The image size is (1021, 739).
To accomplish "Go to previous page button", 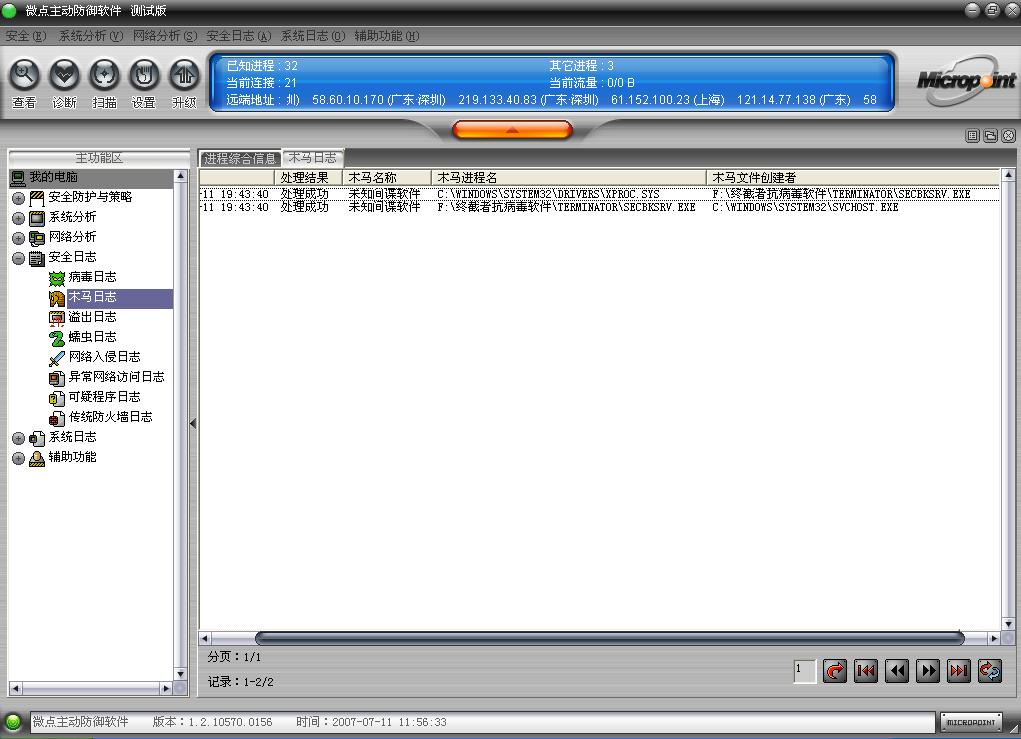I will (x=897, y=671).
